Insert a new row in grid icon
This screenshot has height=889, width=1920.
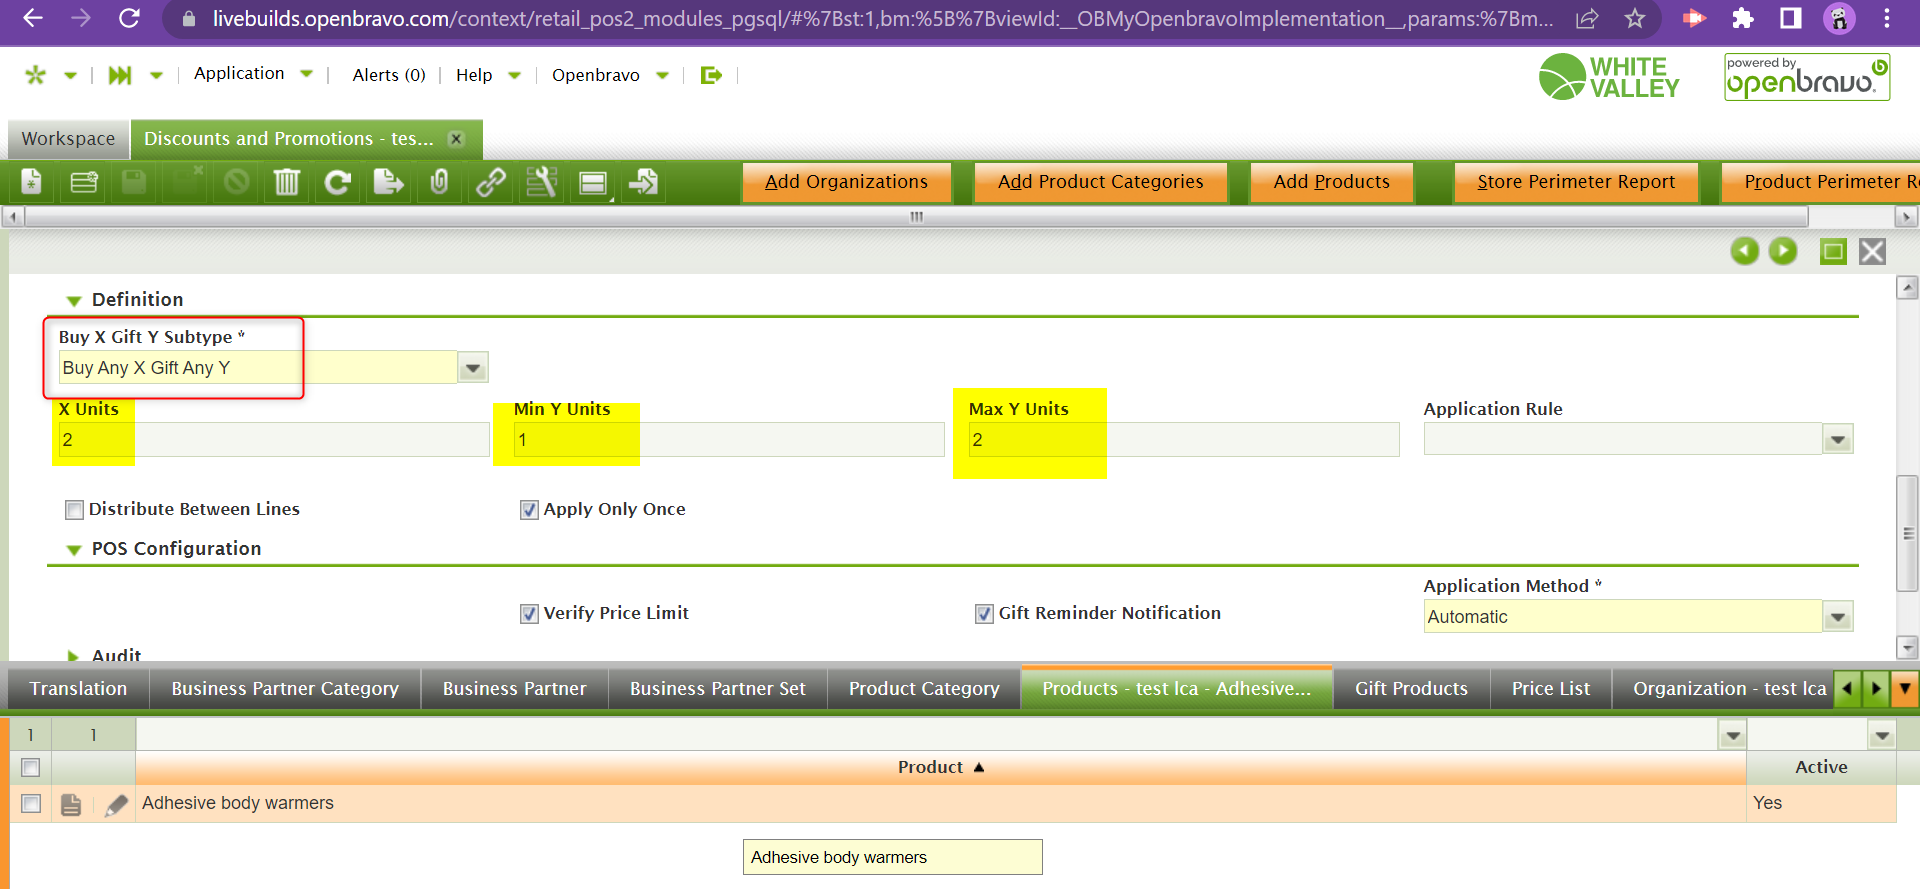pos(84,182)
